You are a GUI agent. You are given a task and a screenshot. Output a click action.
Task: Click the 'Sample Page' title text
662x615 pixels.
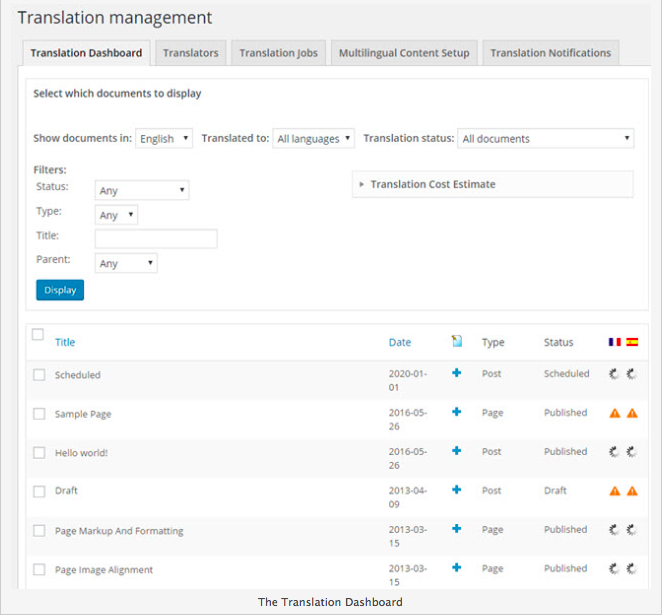pyautogui.click(x=83, y=414)
